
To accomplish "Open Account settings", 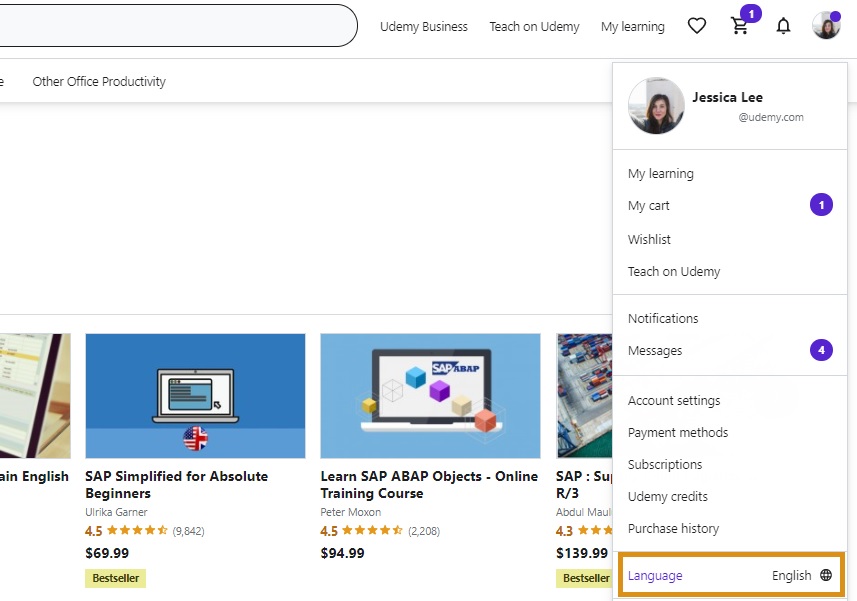I will 673,400.
